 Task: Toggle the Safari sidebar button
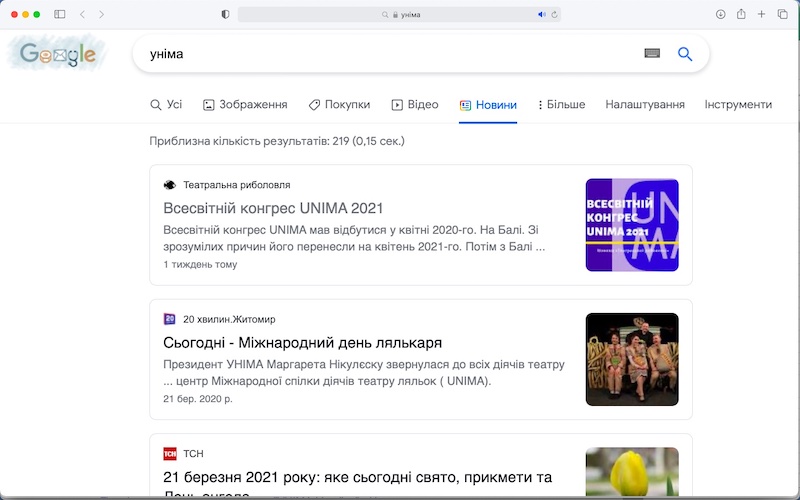(60, 14)
